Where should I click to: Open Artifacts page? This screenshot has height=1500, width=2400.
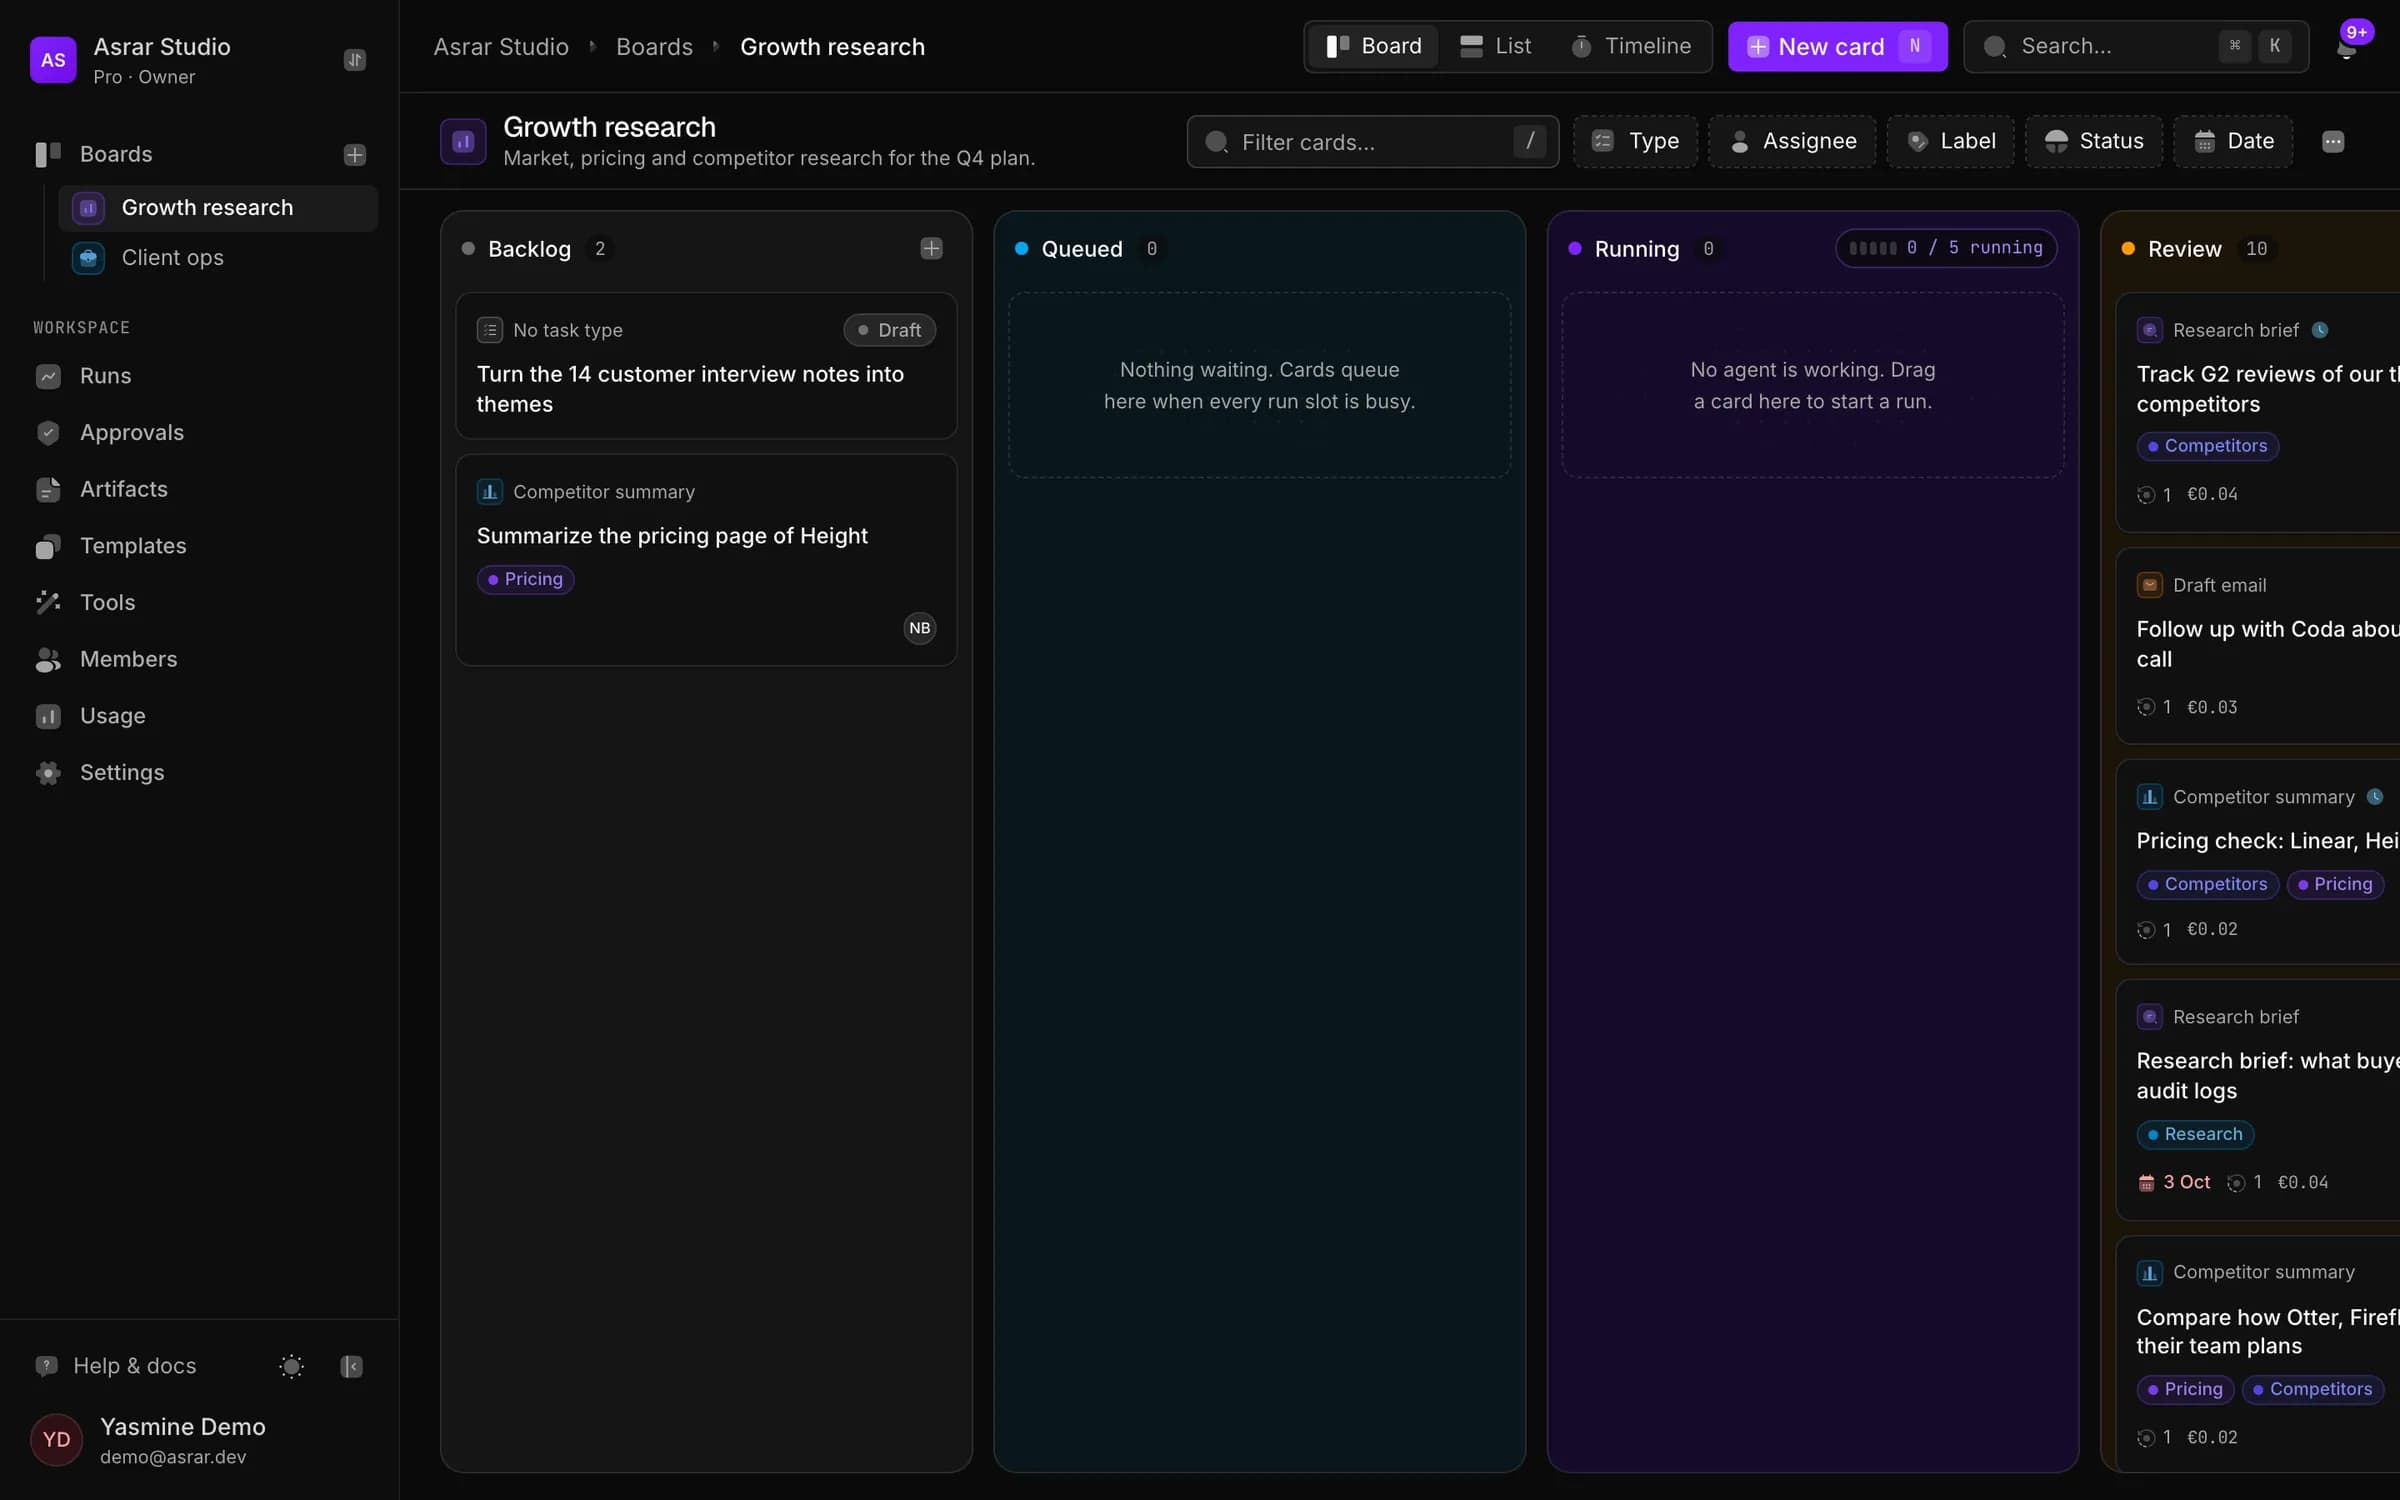200,489
